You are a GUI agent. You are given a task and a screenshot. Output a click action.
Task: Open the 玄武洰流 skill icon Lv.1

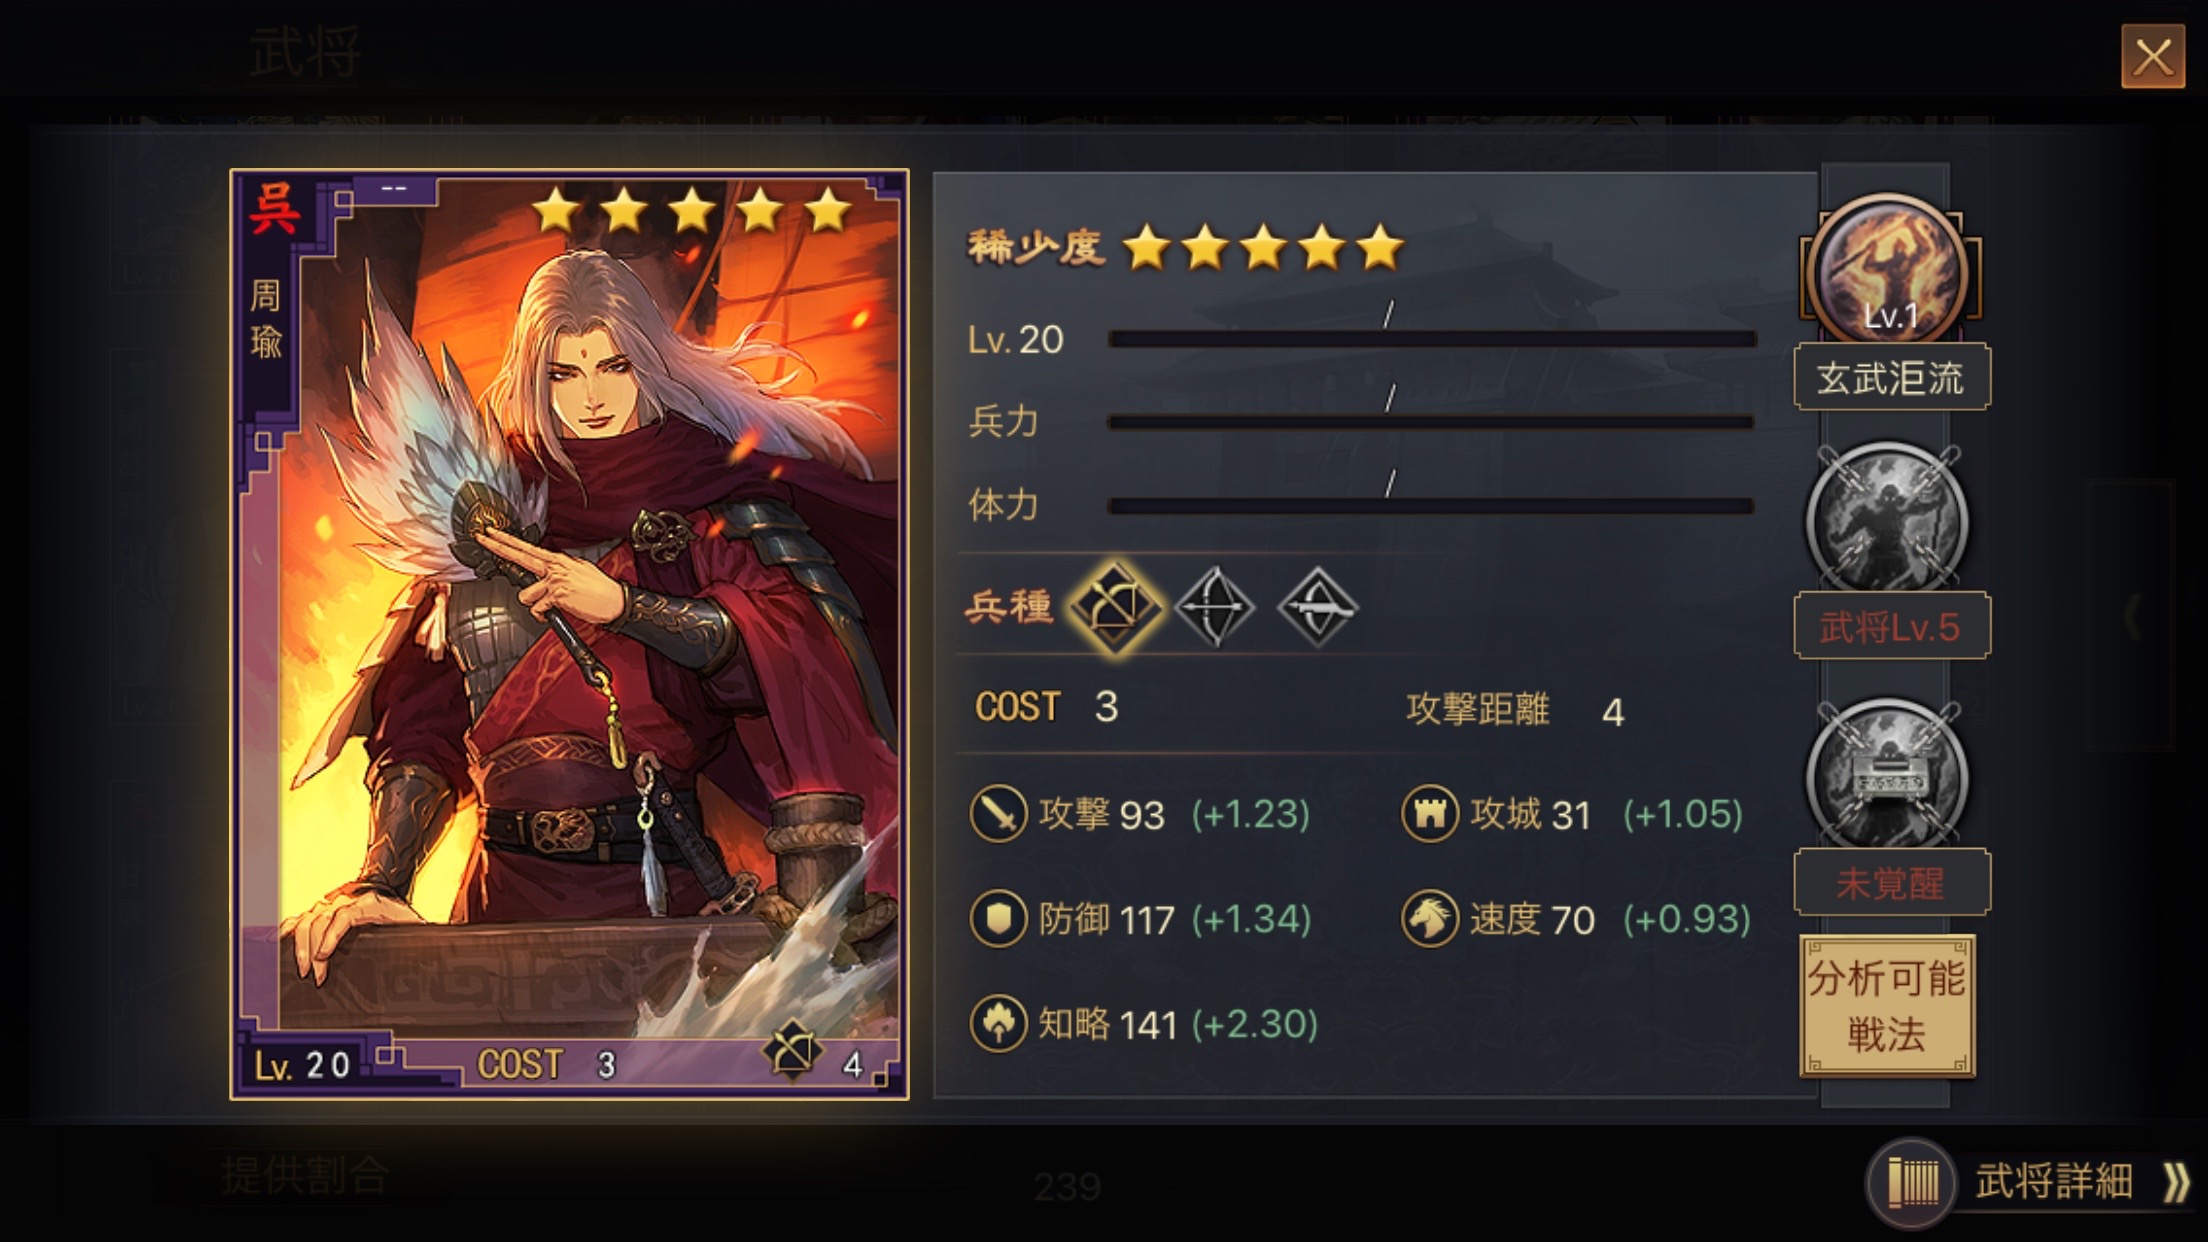[1889, 269]
